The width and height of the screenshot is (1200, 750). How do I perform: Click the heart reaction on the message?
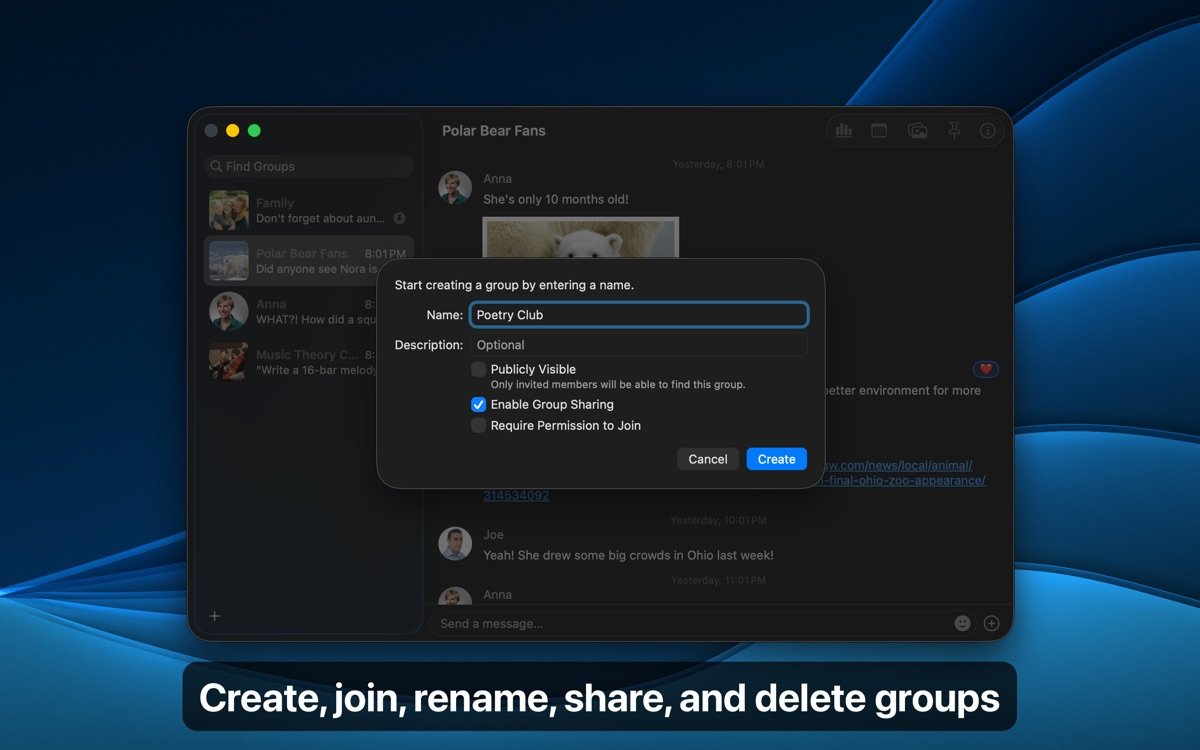985,369
